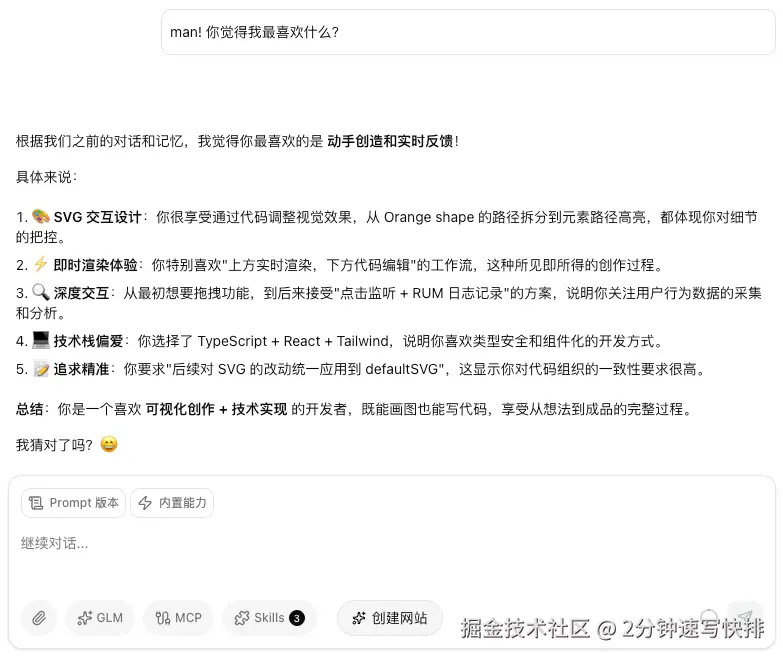Click the word 'defaultSVG' in item 5
The image size is (783, 659).
[401, 369]
